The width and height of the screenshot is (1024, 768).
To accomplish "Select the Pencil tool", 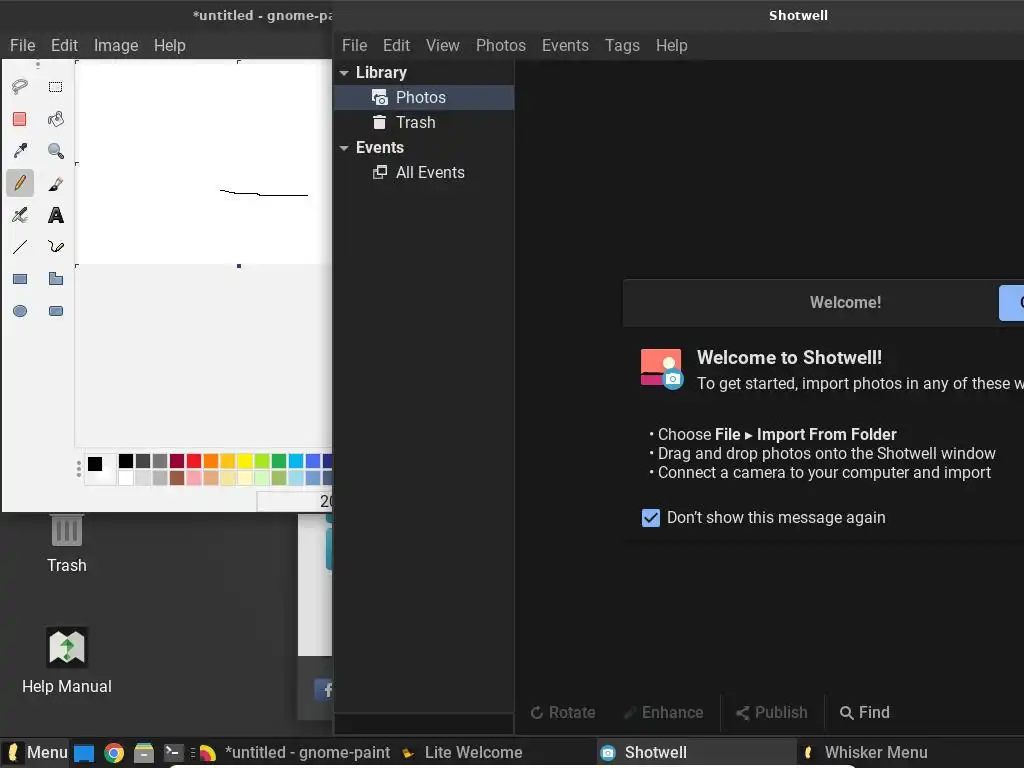I will [20, 183].
